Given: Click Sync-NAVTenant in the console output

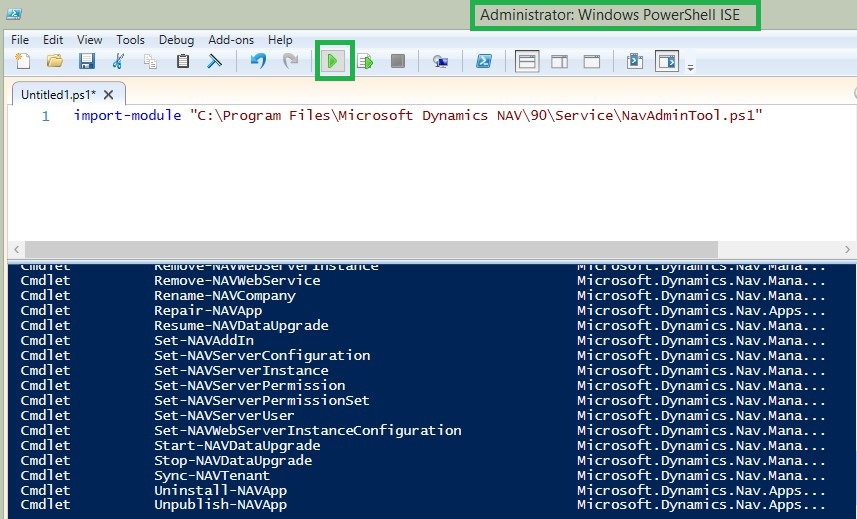Looking at the screenshot, I should tap(212, 476).
